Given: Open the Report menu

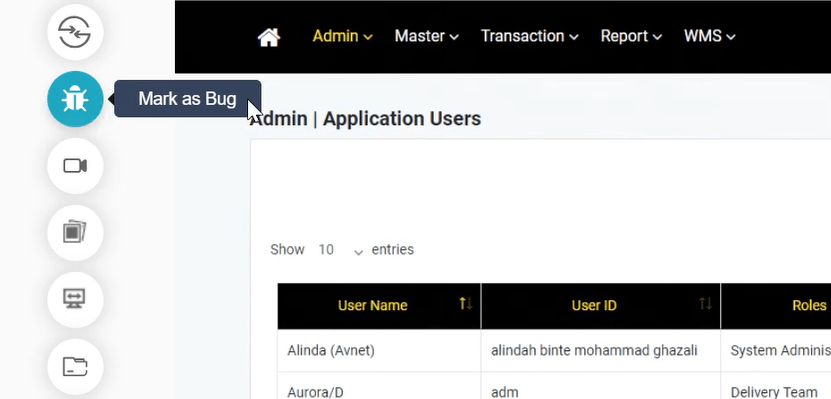Looking at the screenshot, I should (631, 36).
